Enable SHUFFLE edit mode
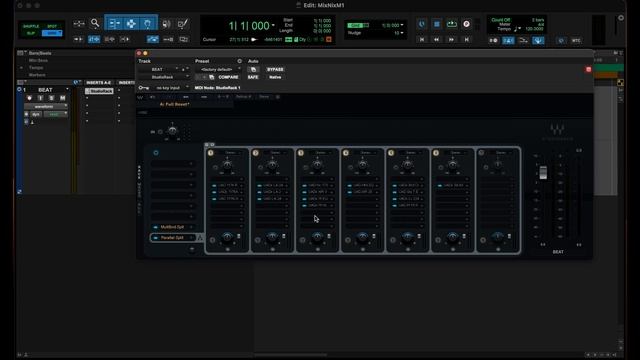The height and width of the screenshot is (360, 640). pyautogui.click(x=31, y=26)
